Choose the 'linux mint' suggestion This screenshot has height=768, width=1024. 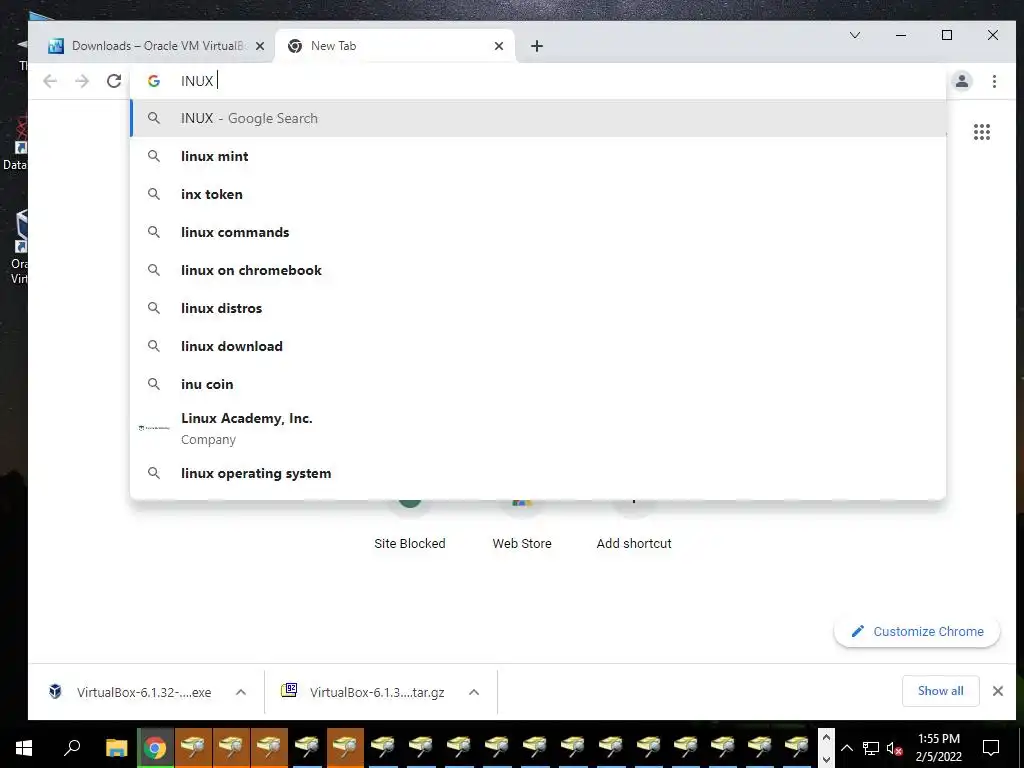click(538, 156)
